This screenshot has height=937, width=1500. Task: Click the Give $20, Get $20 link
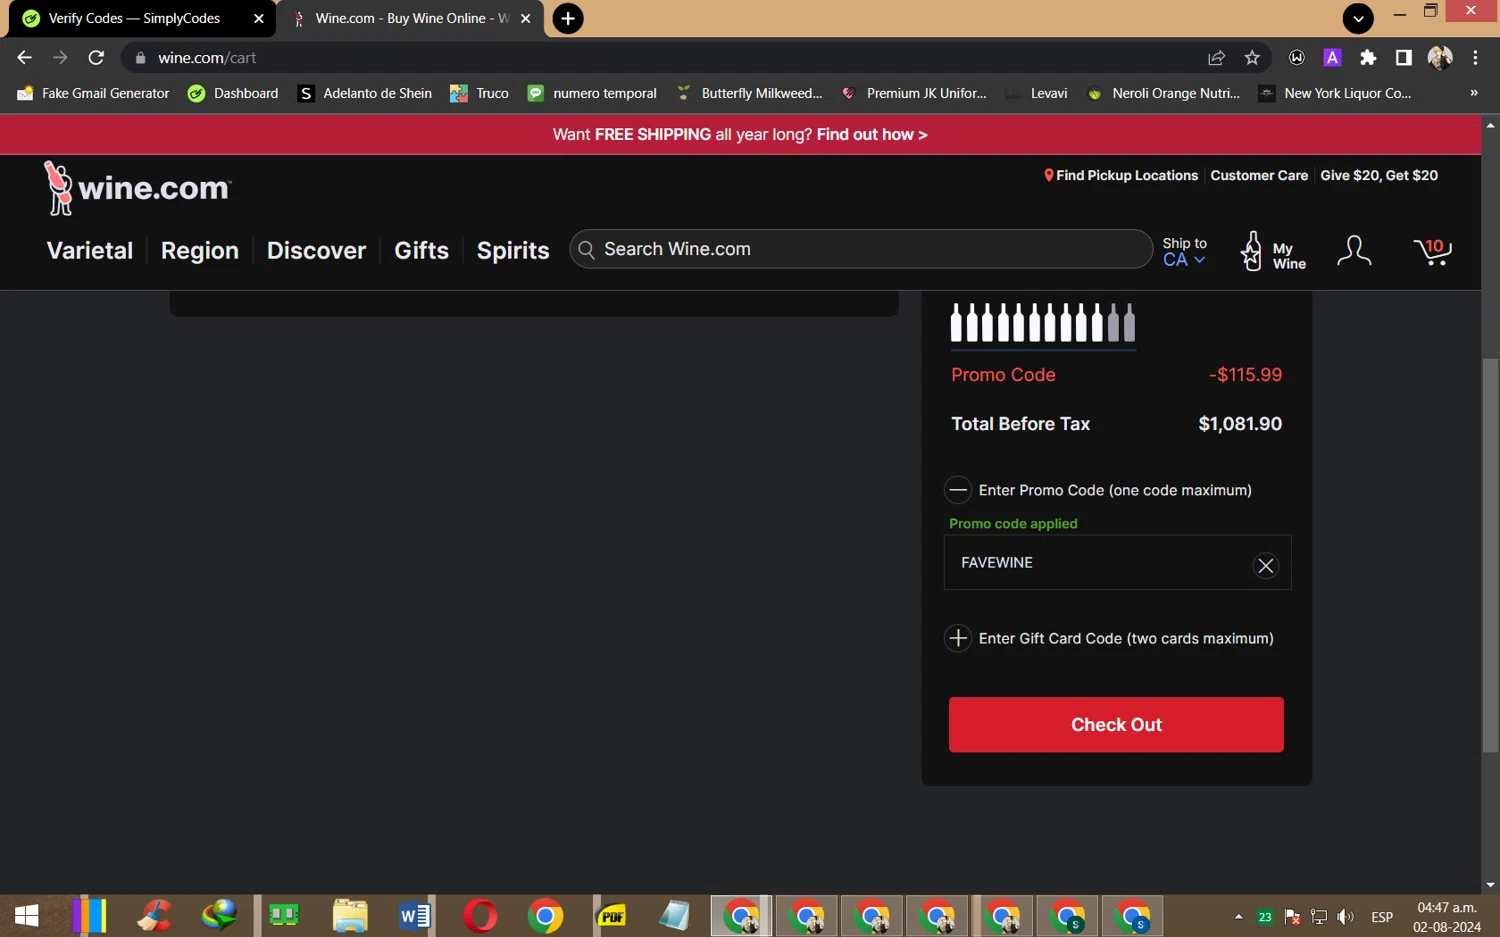click(x=1379, y=175)
